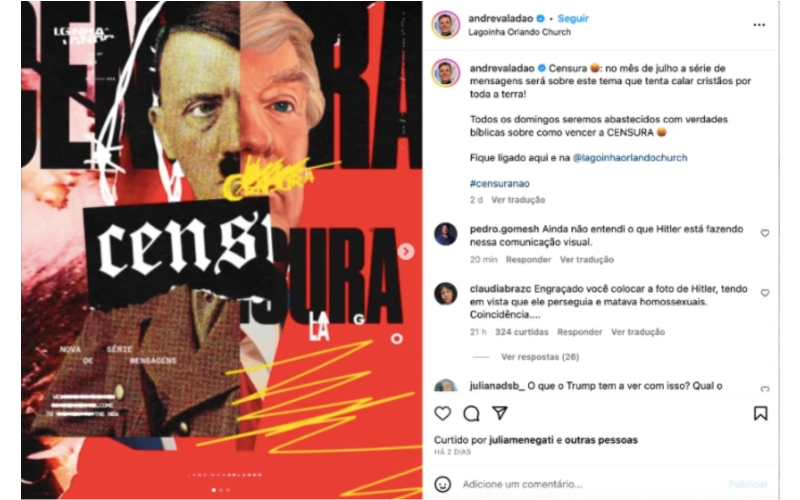The height and width of the screenshot is (500, 800).
Task: Select the second carousel dot indicator
Action: point(221,490)
